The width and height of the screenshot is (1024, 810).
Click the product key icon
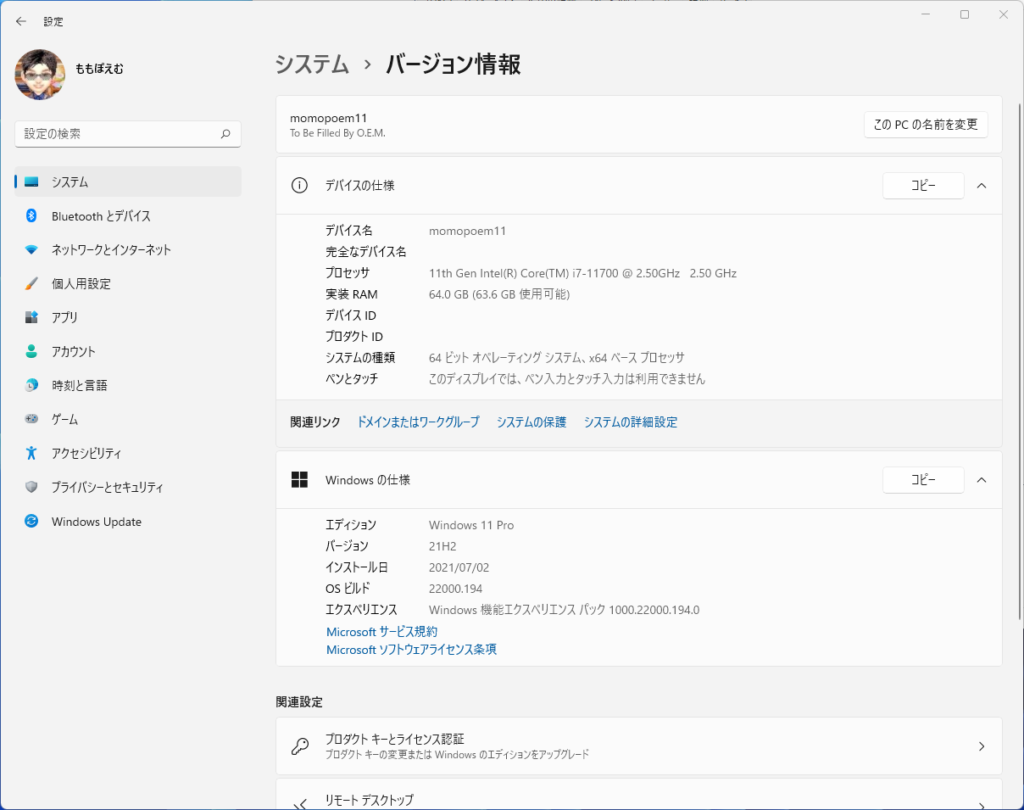(x=300, y=746)
